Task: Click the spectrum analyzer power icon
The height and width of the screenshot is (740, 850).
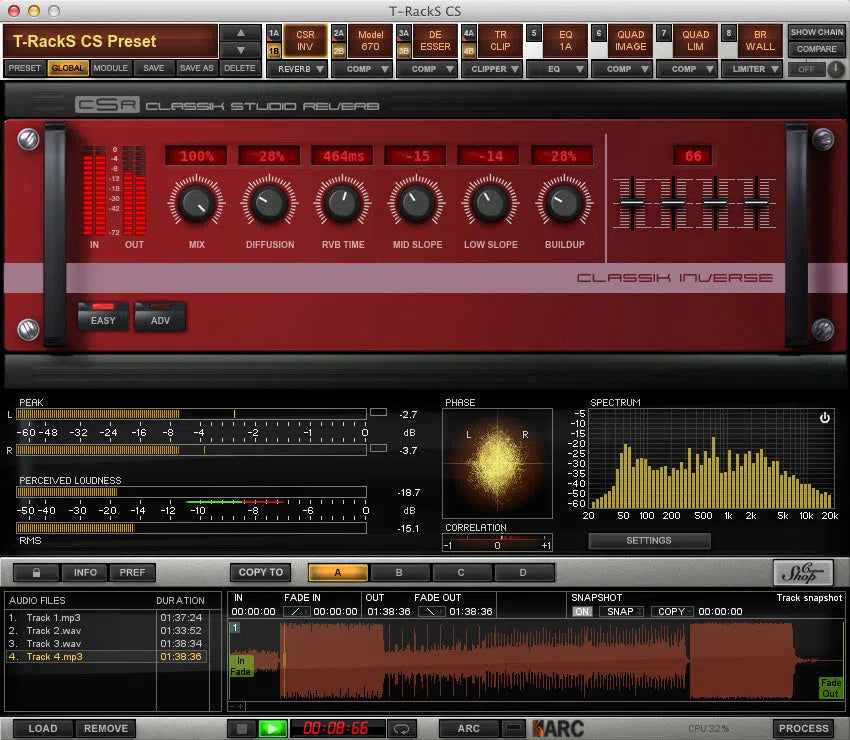Action: [x=824, y=418]
